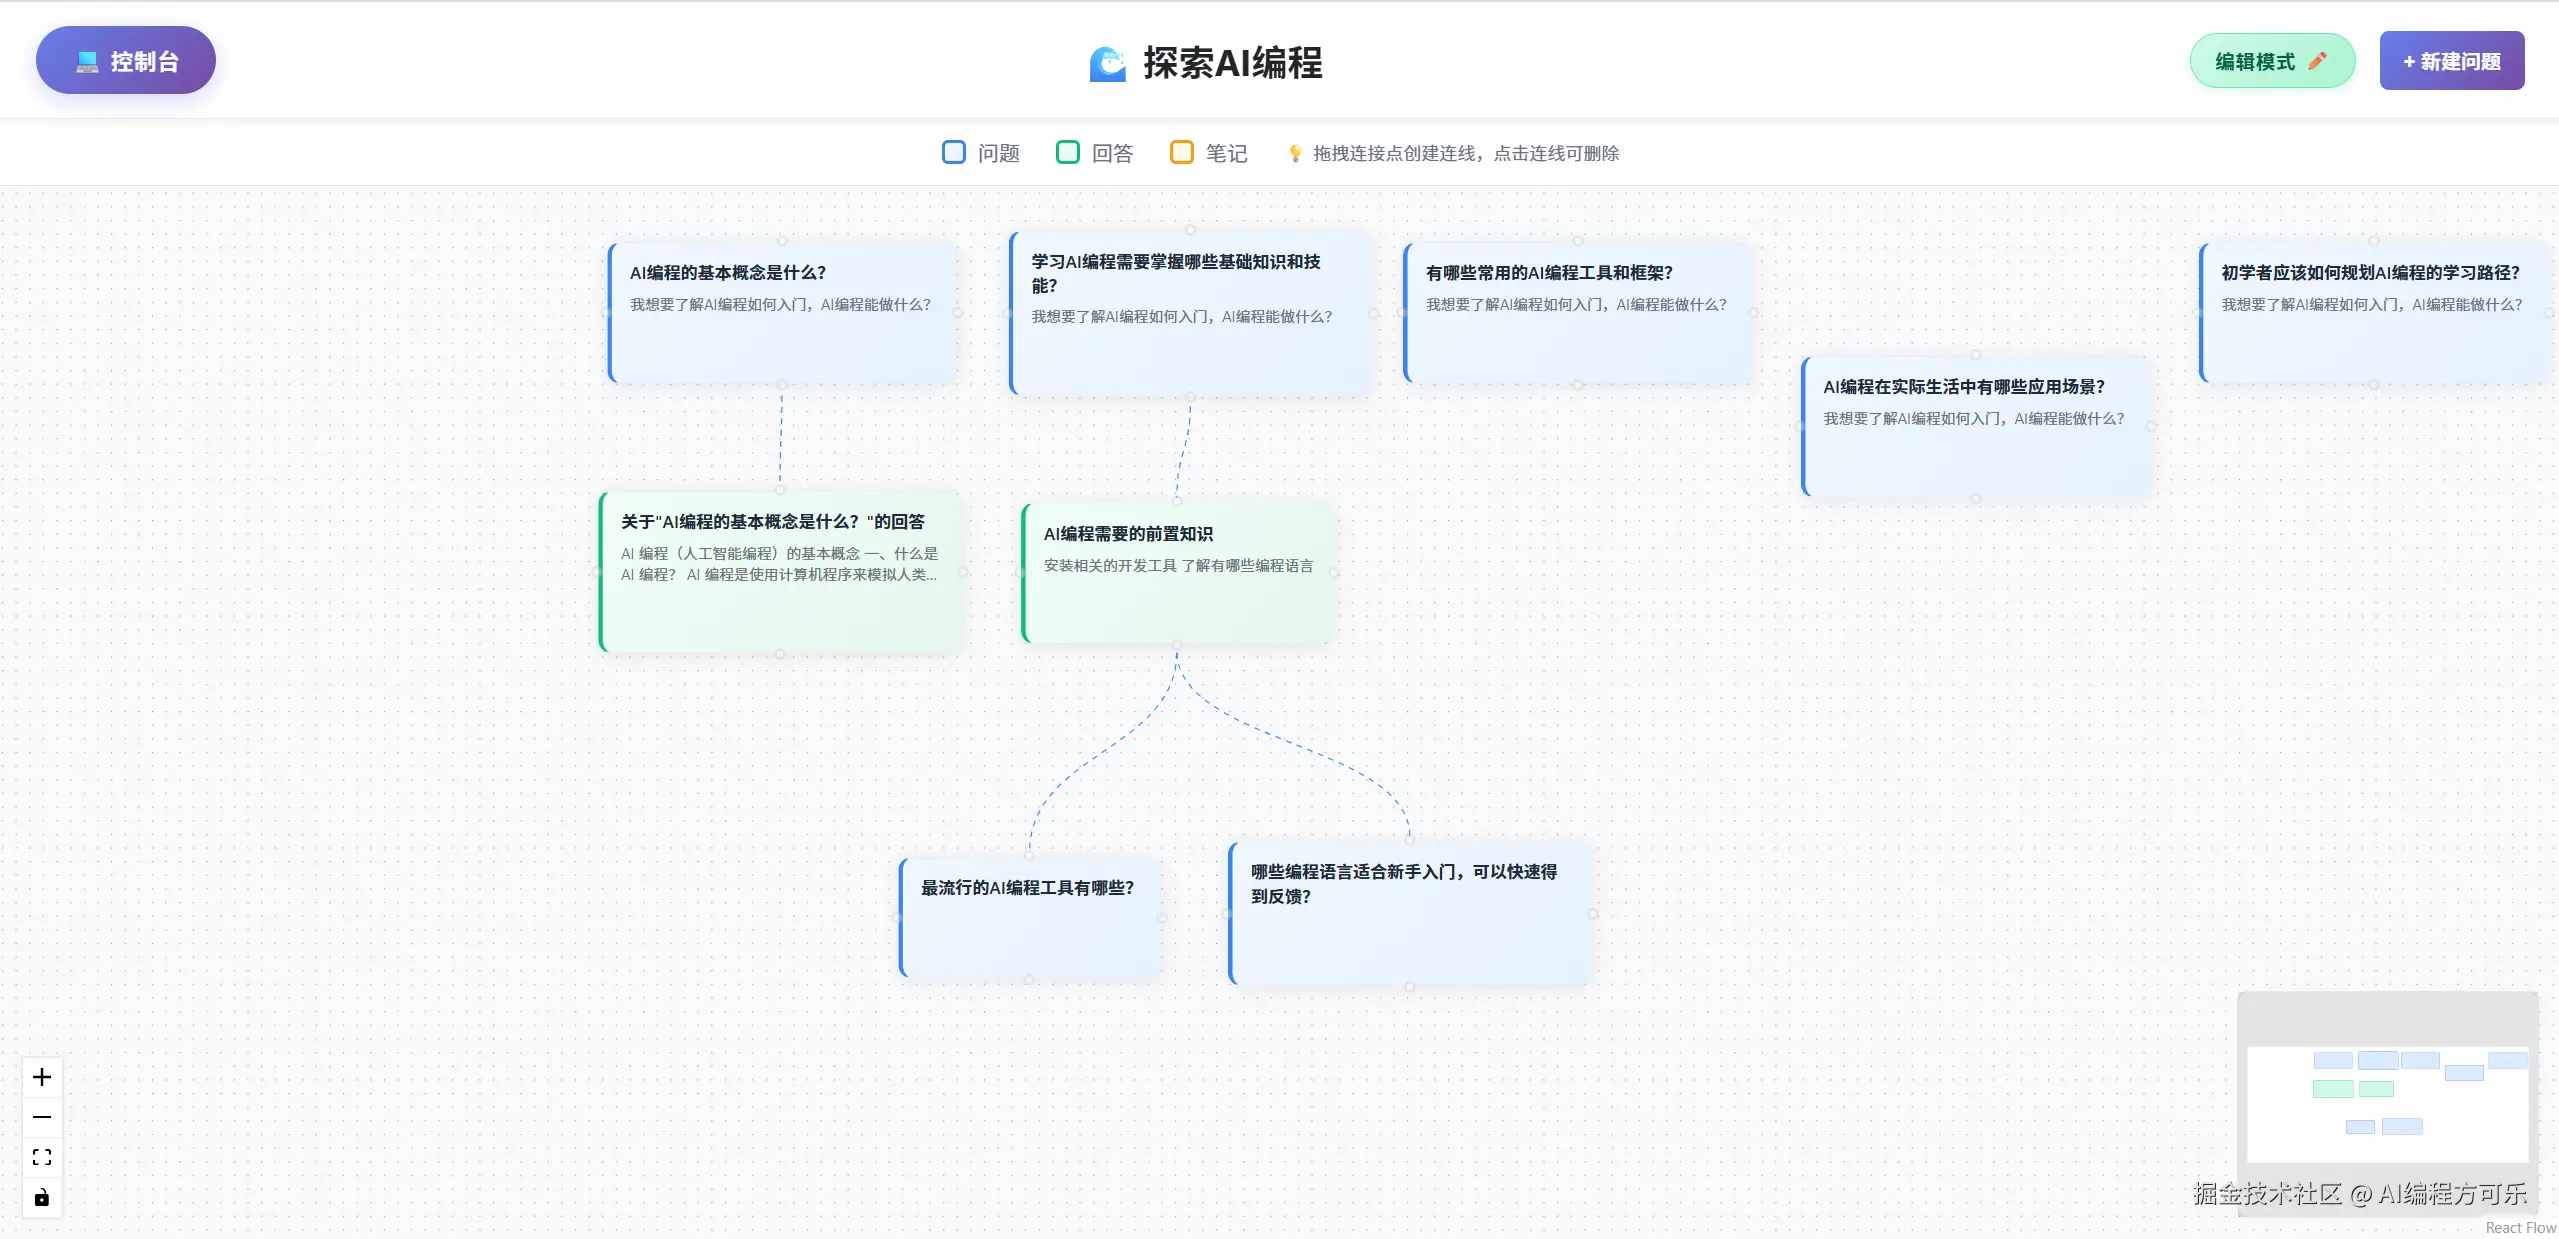This screenshot has width=2559, height=1239.
Task: Toggle the 笔记 legend checkbox
Action: pos(1182,152)
